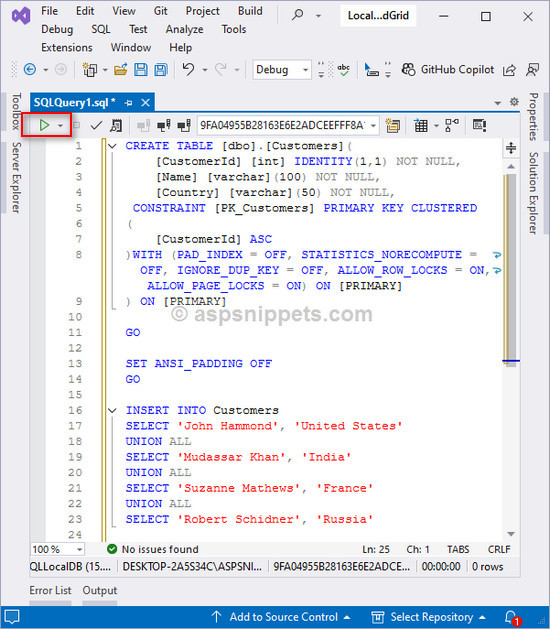Screen dimensions: 550x629
Task: Click the Undo arrow icon
Action: point(188,69)
